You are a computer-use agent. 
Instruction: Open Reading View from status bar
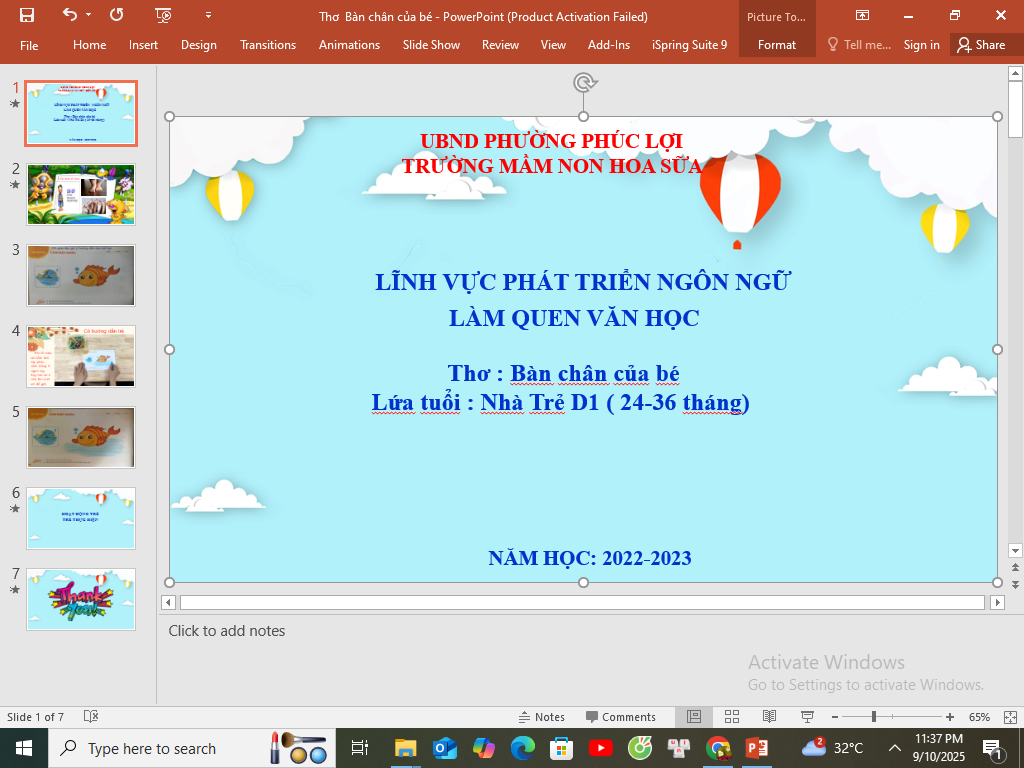tap(769, 717)
